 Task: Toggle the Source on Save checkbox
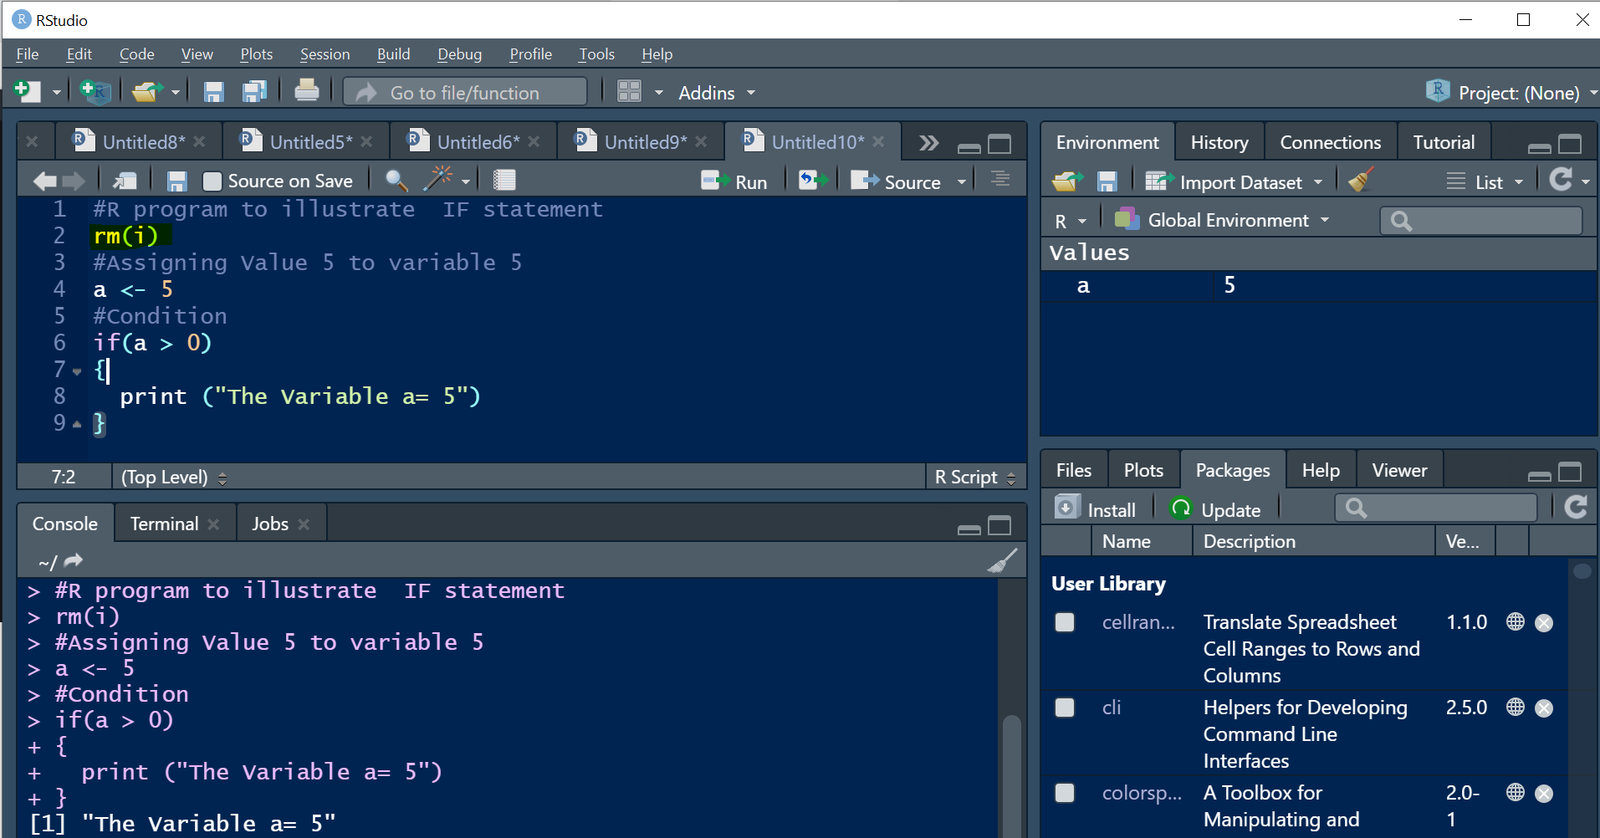pyautogui.click(x=212, y=181)
